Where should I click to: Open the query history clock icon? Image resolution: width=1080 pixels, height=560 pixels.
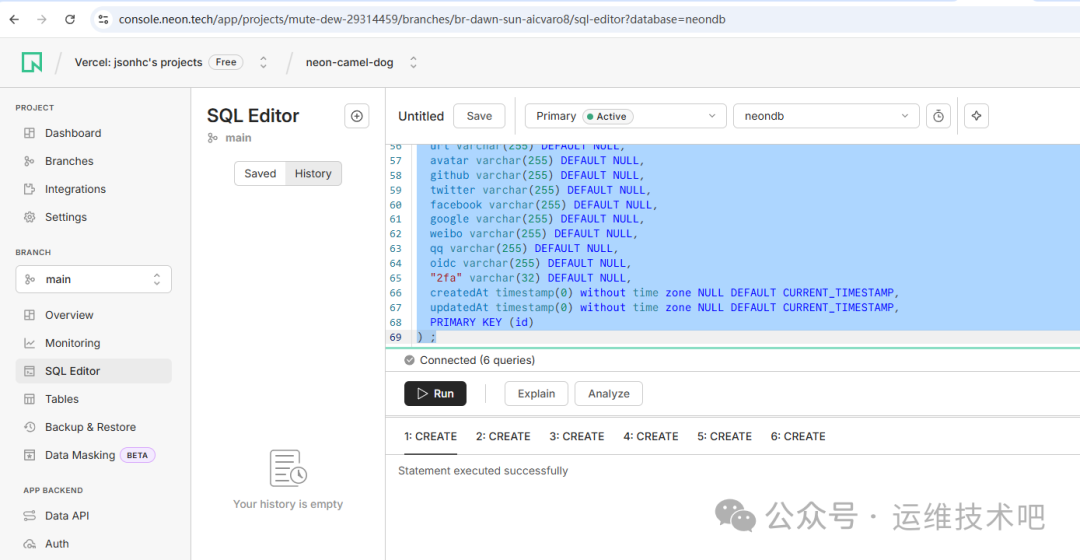click(x=938, y=116)
